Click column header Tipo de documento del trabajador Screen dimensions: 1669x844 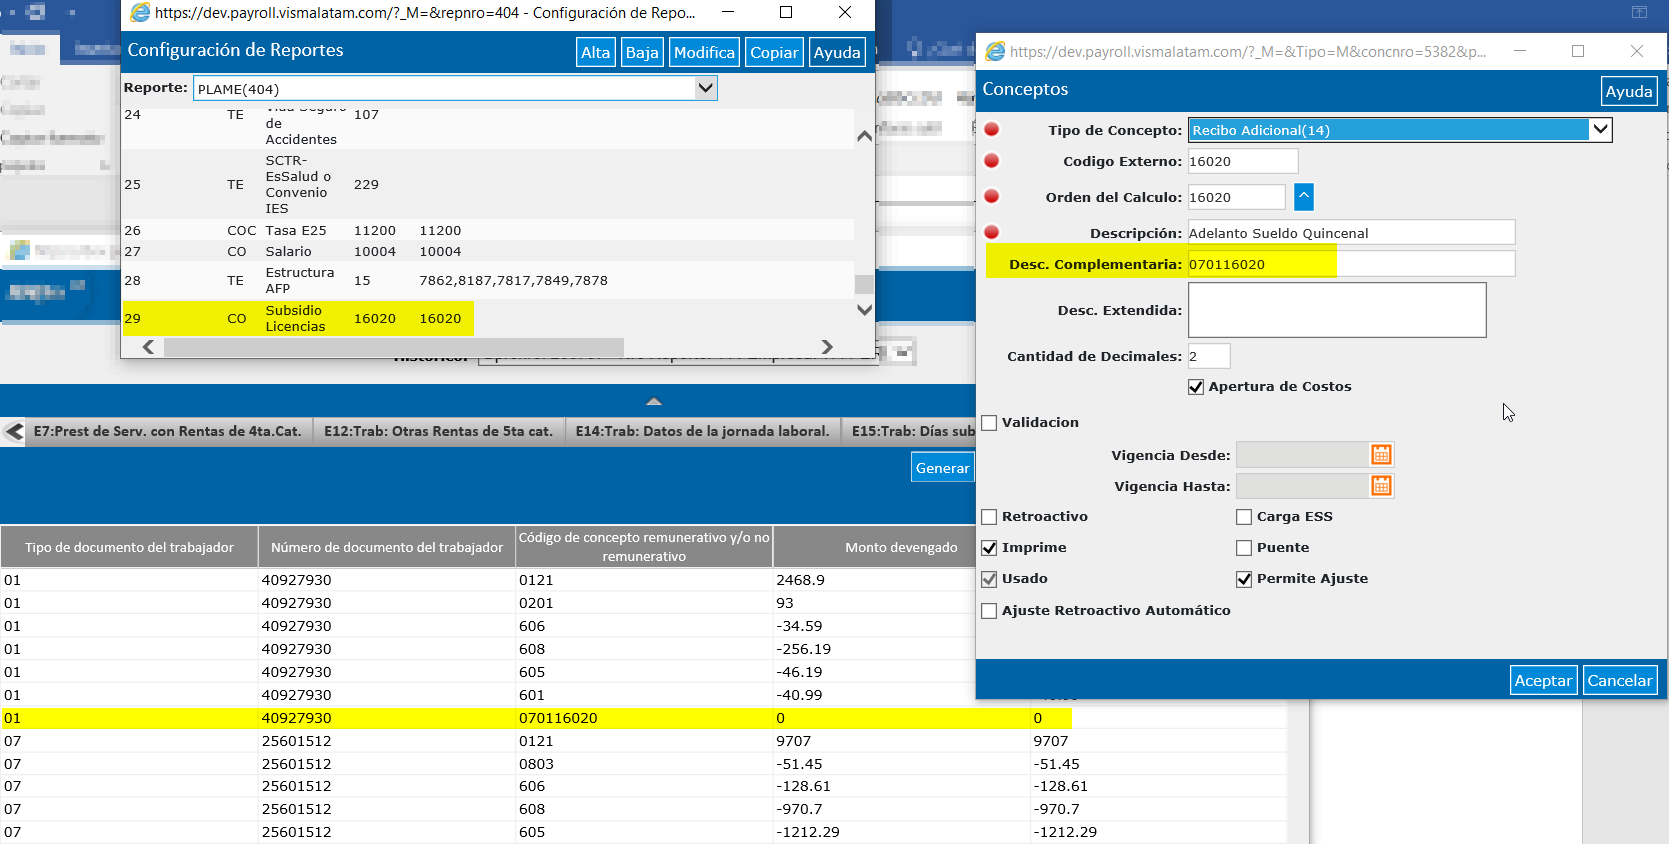click(x=129, y=547)
